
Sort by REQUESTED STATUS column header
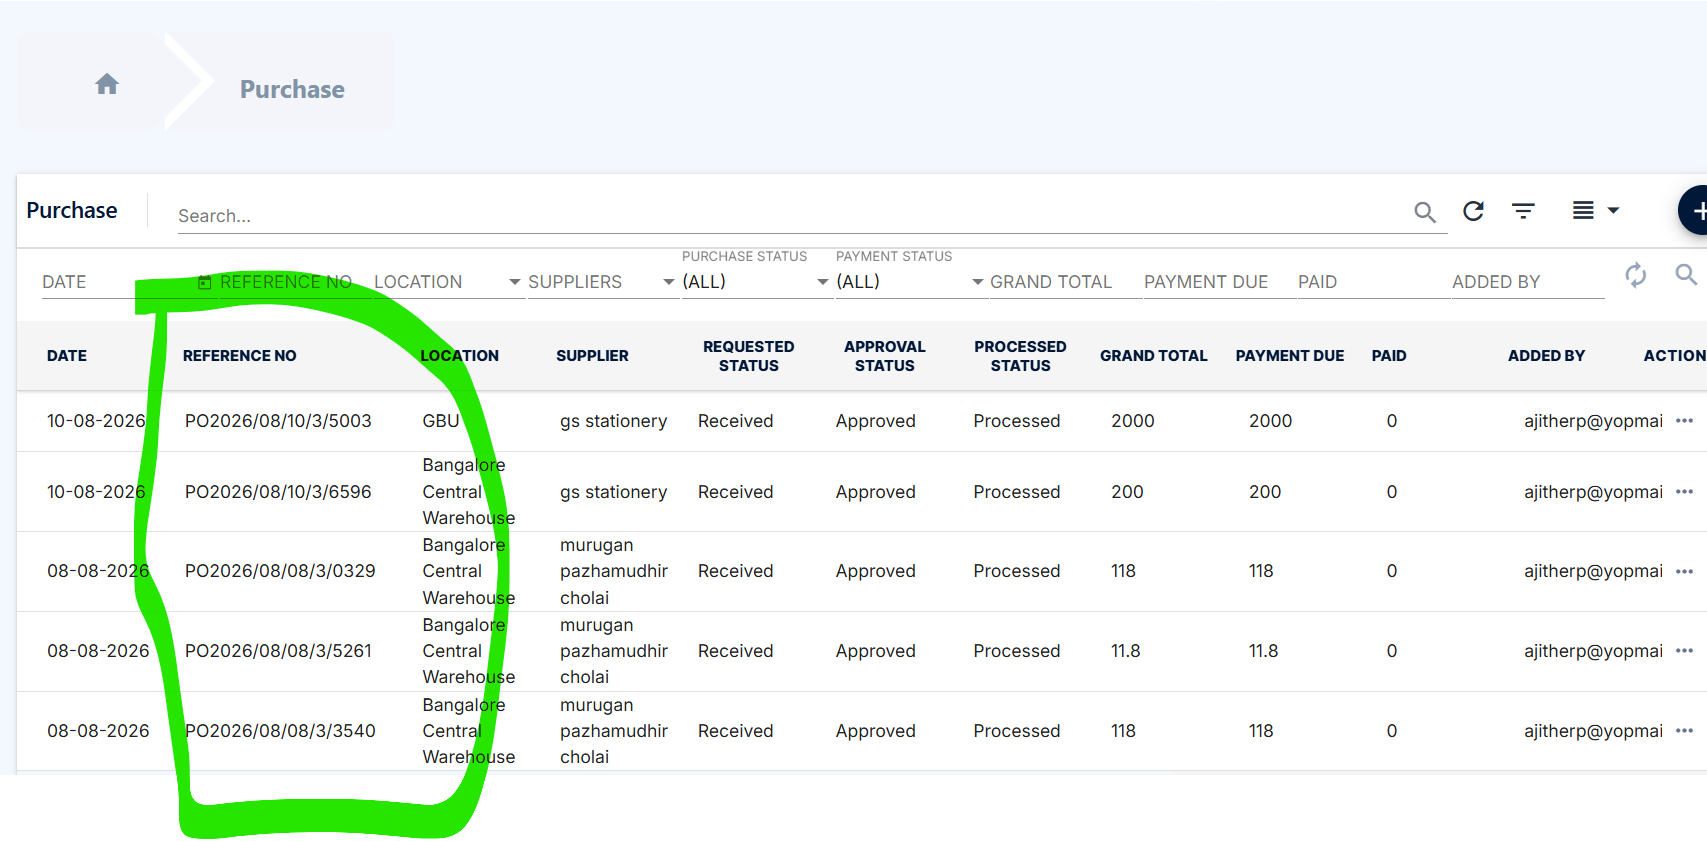[749, 356]
